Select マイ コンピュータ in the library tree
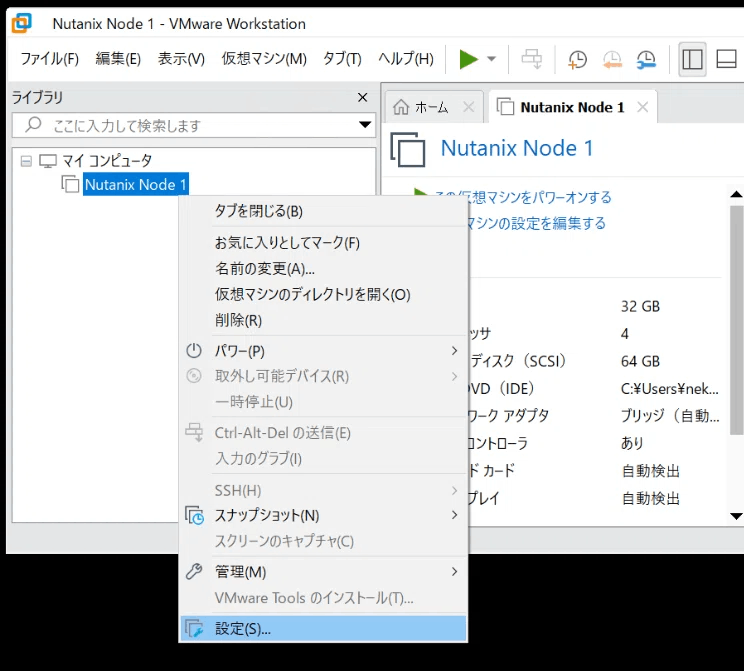The height and width of the screenshot is (671, 744). [106, 161]
